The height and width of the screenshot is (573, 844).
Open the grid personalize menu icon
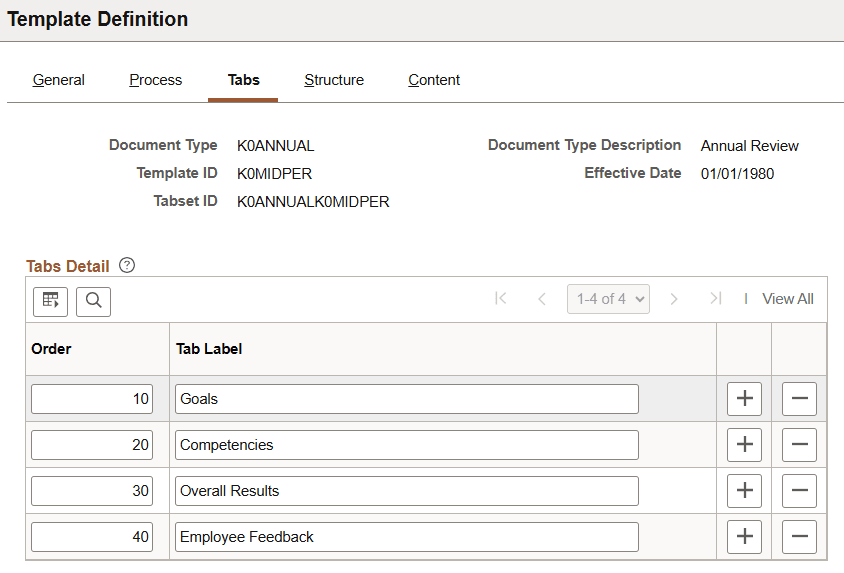coord(50,301)
